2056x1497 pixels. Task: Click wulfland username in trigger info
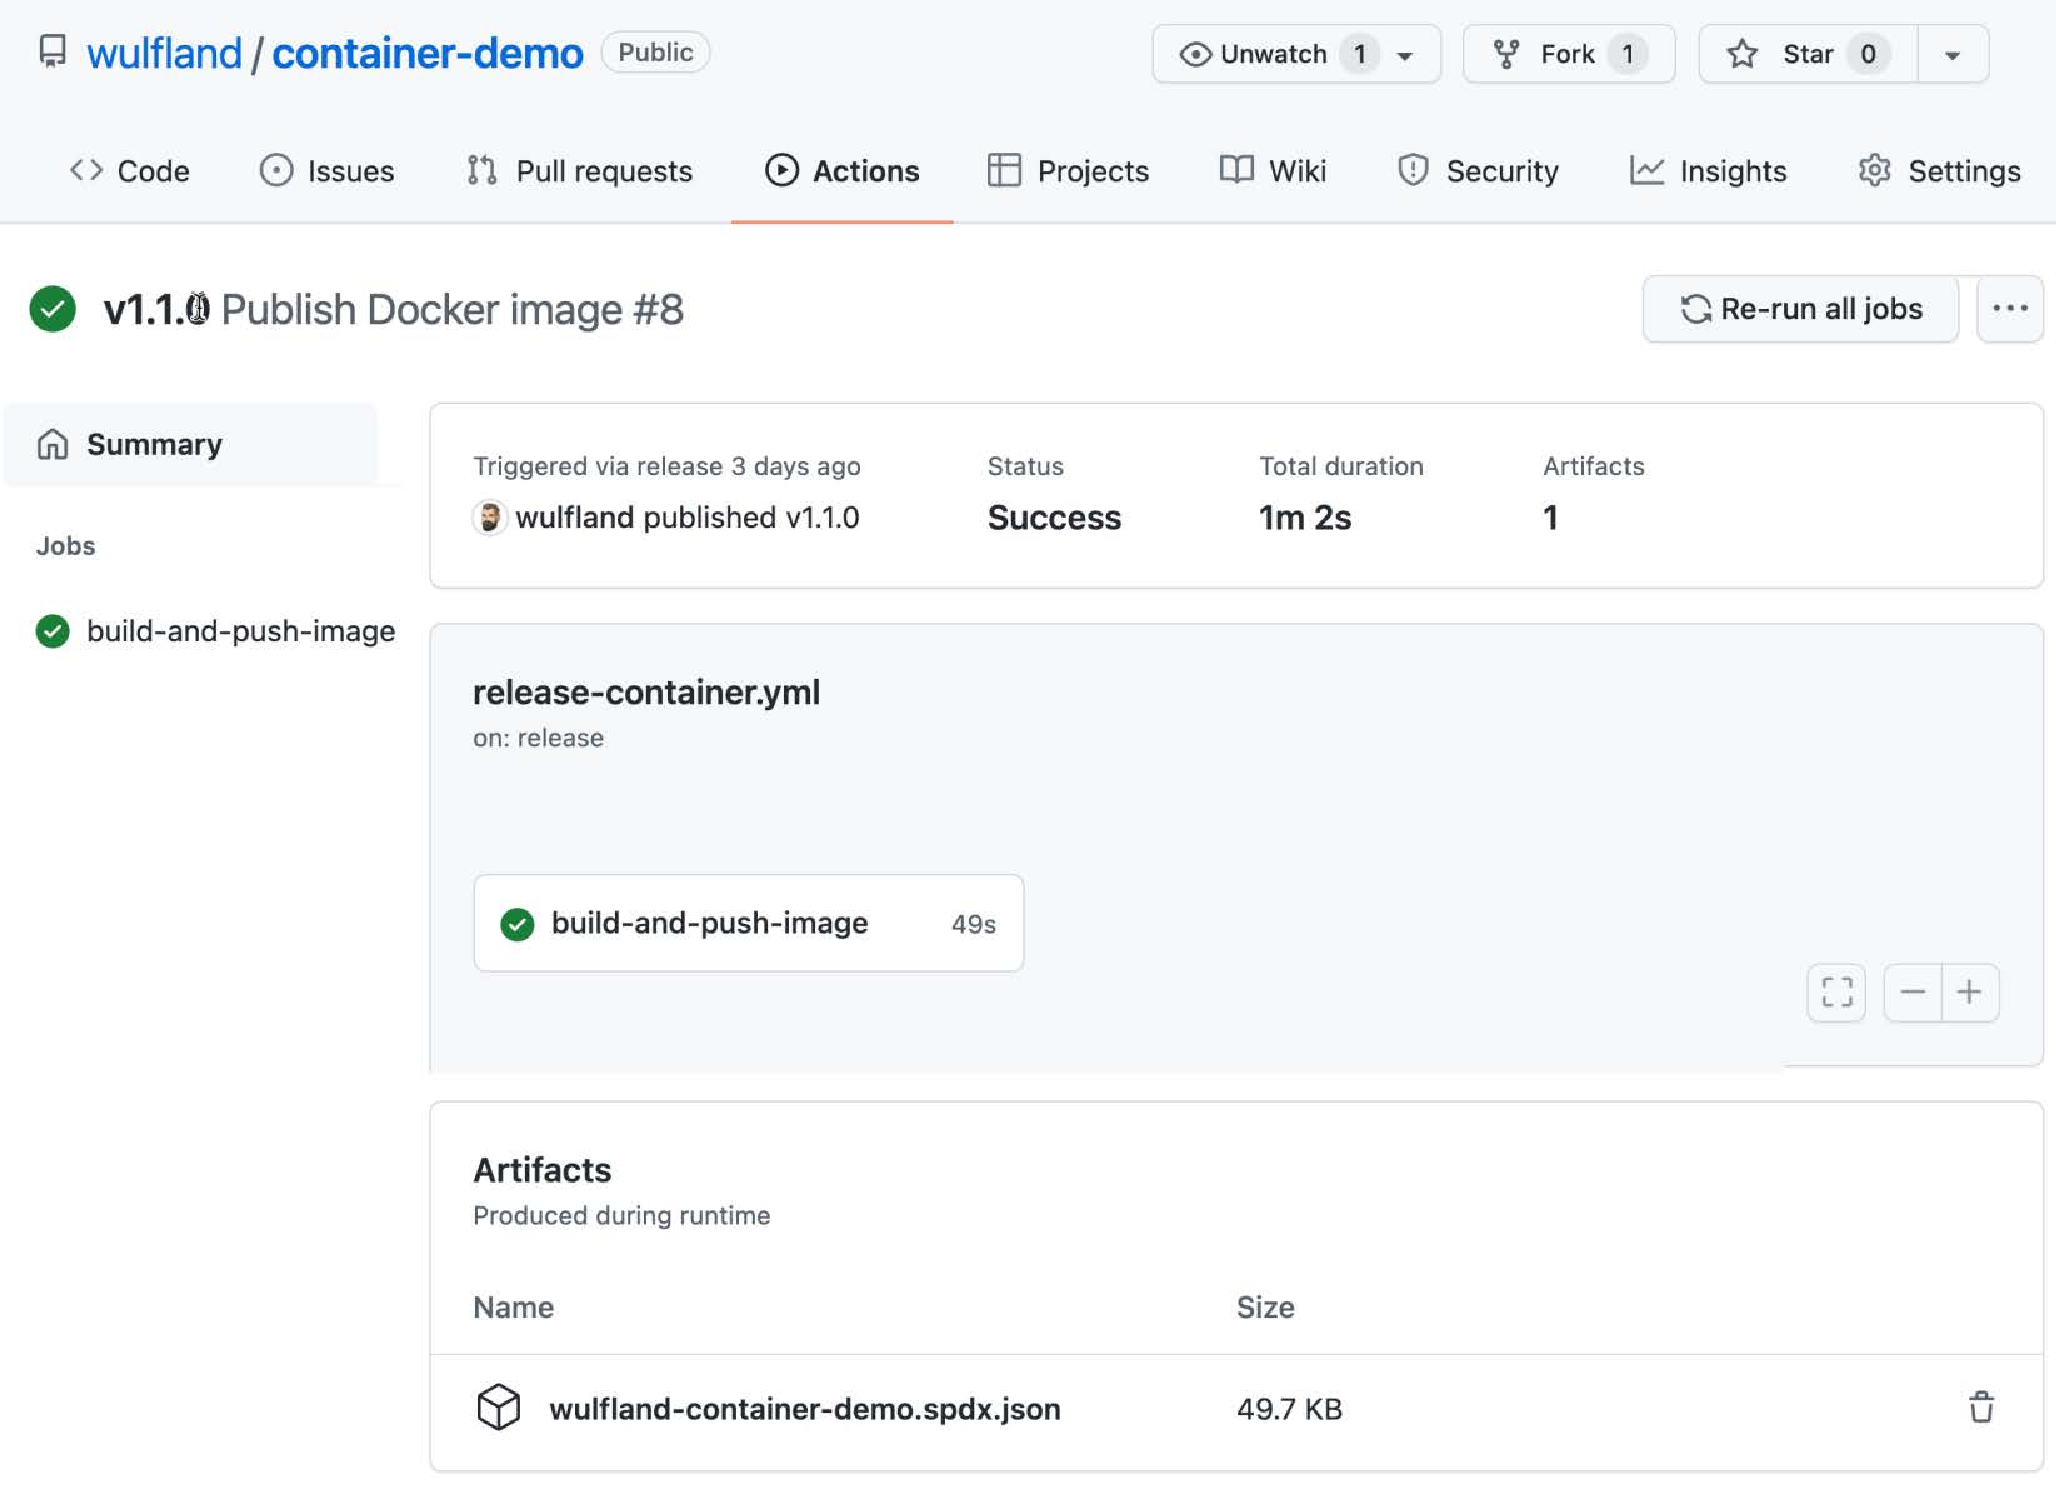[575, 517]
